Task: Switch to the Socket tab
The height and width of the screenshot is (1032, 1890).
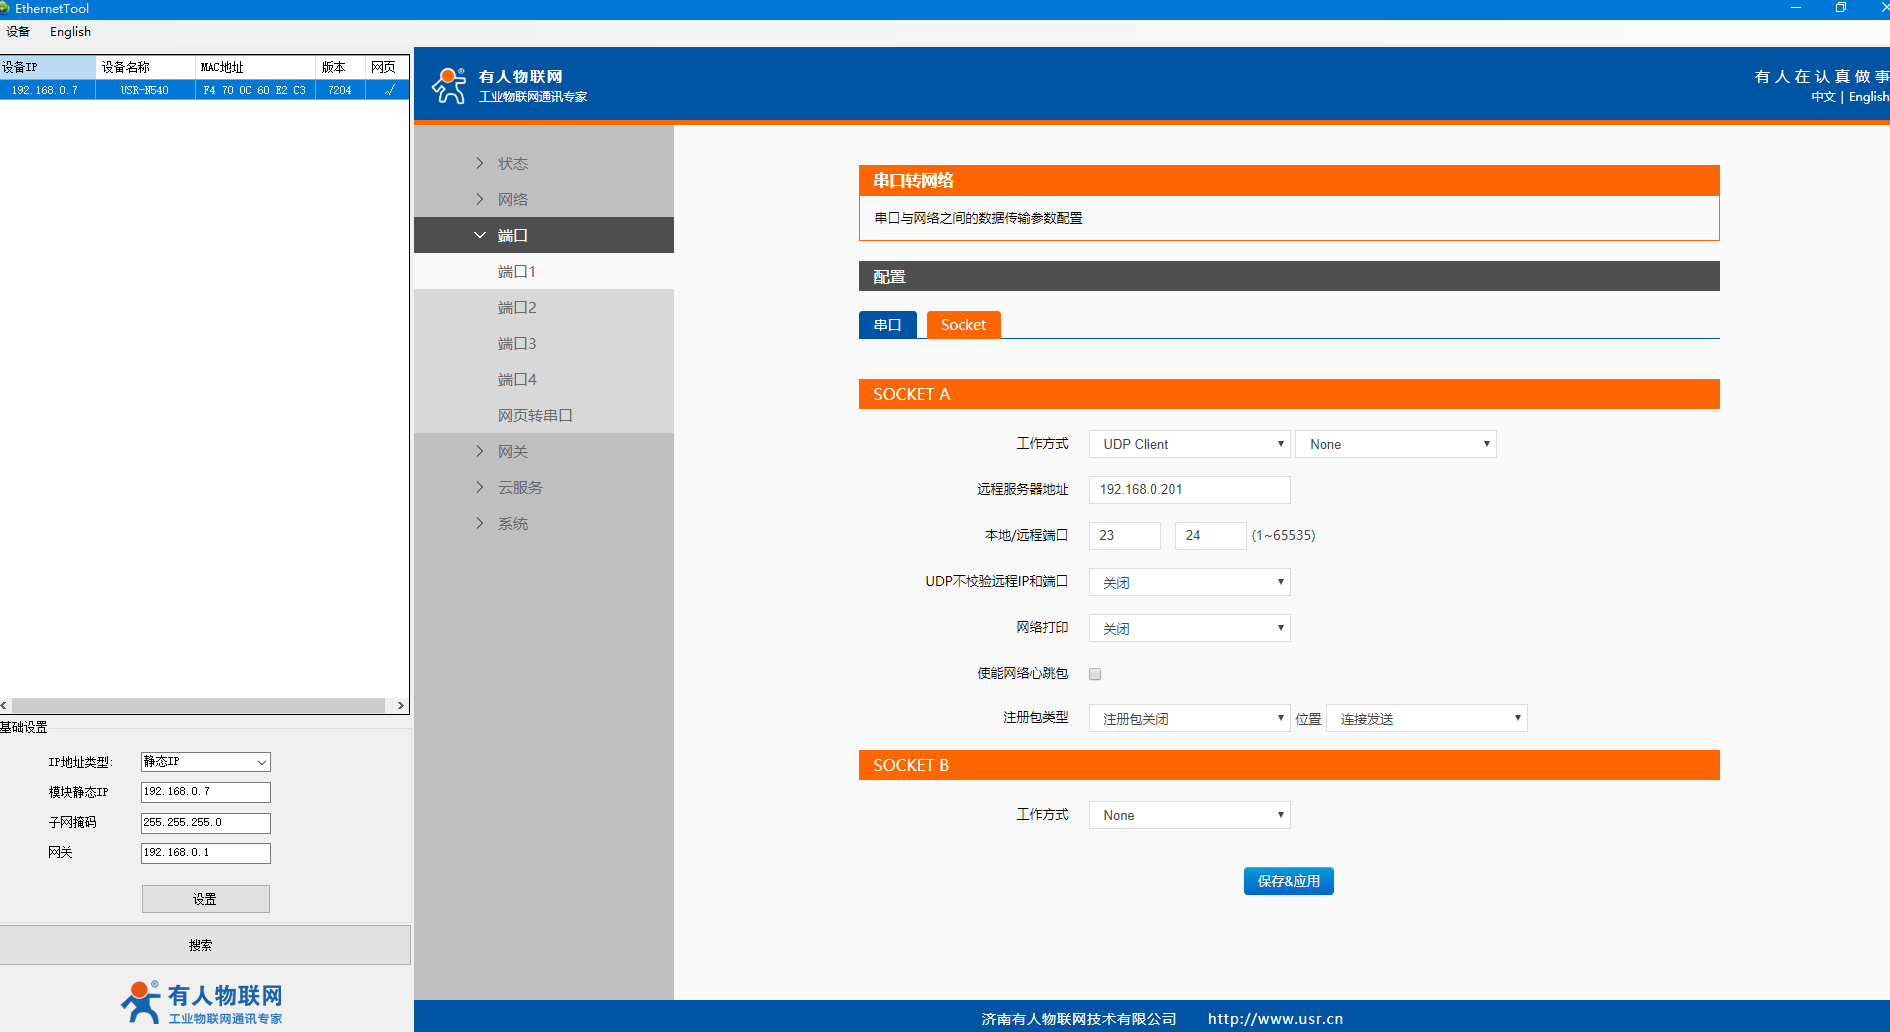Action: tap(963, 325)
